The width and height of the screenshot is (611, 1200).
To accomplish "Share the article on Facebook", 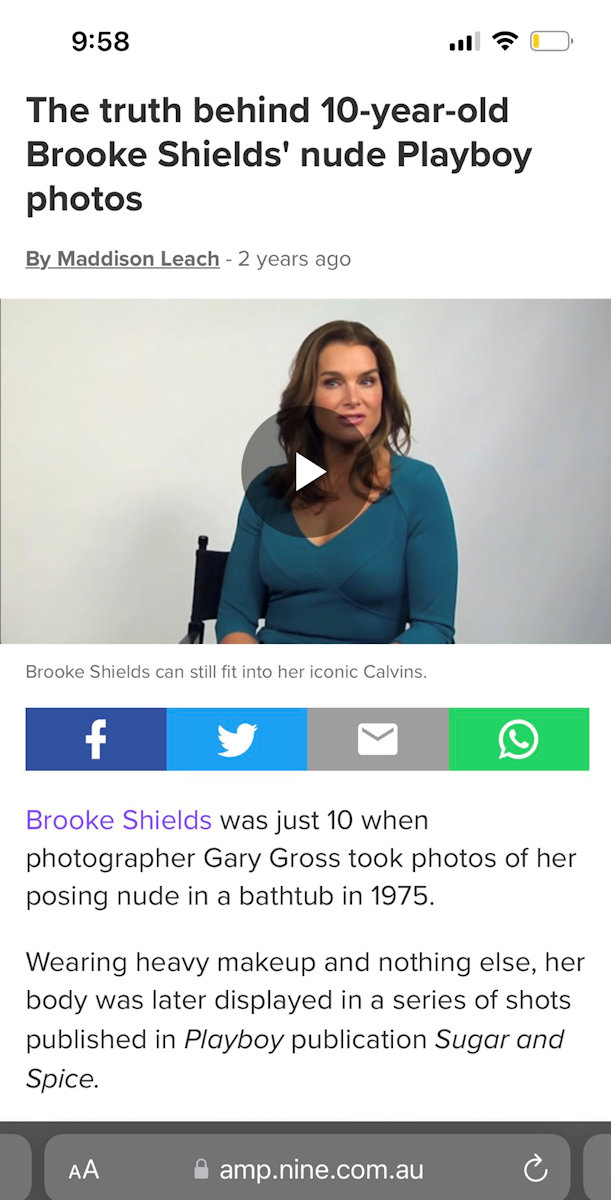I will [96, 739].
